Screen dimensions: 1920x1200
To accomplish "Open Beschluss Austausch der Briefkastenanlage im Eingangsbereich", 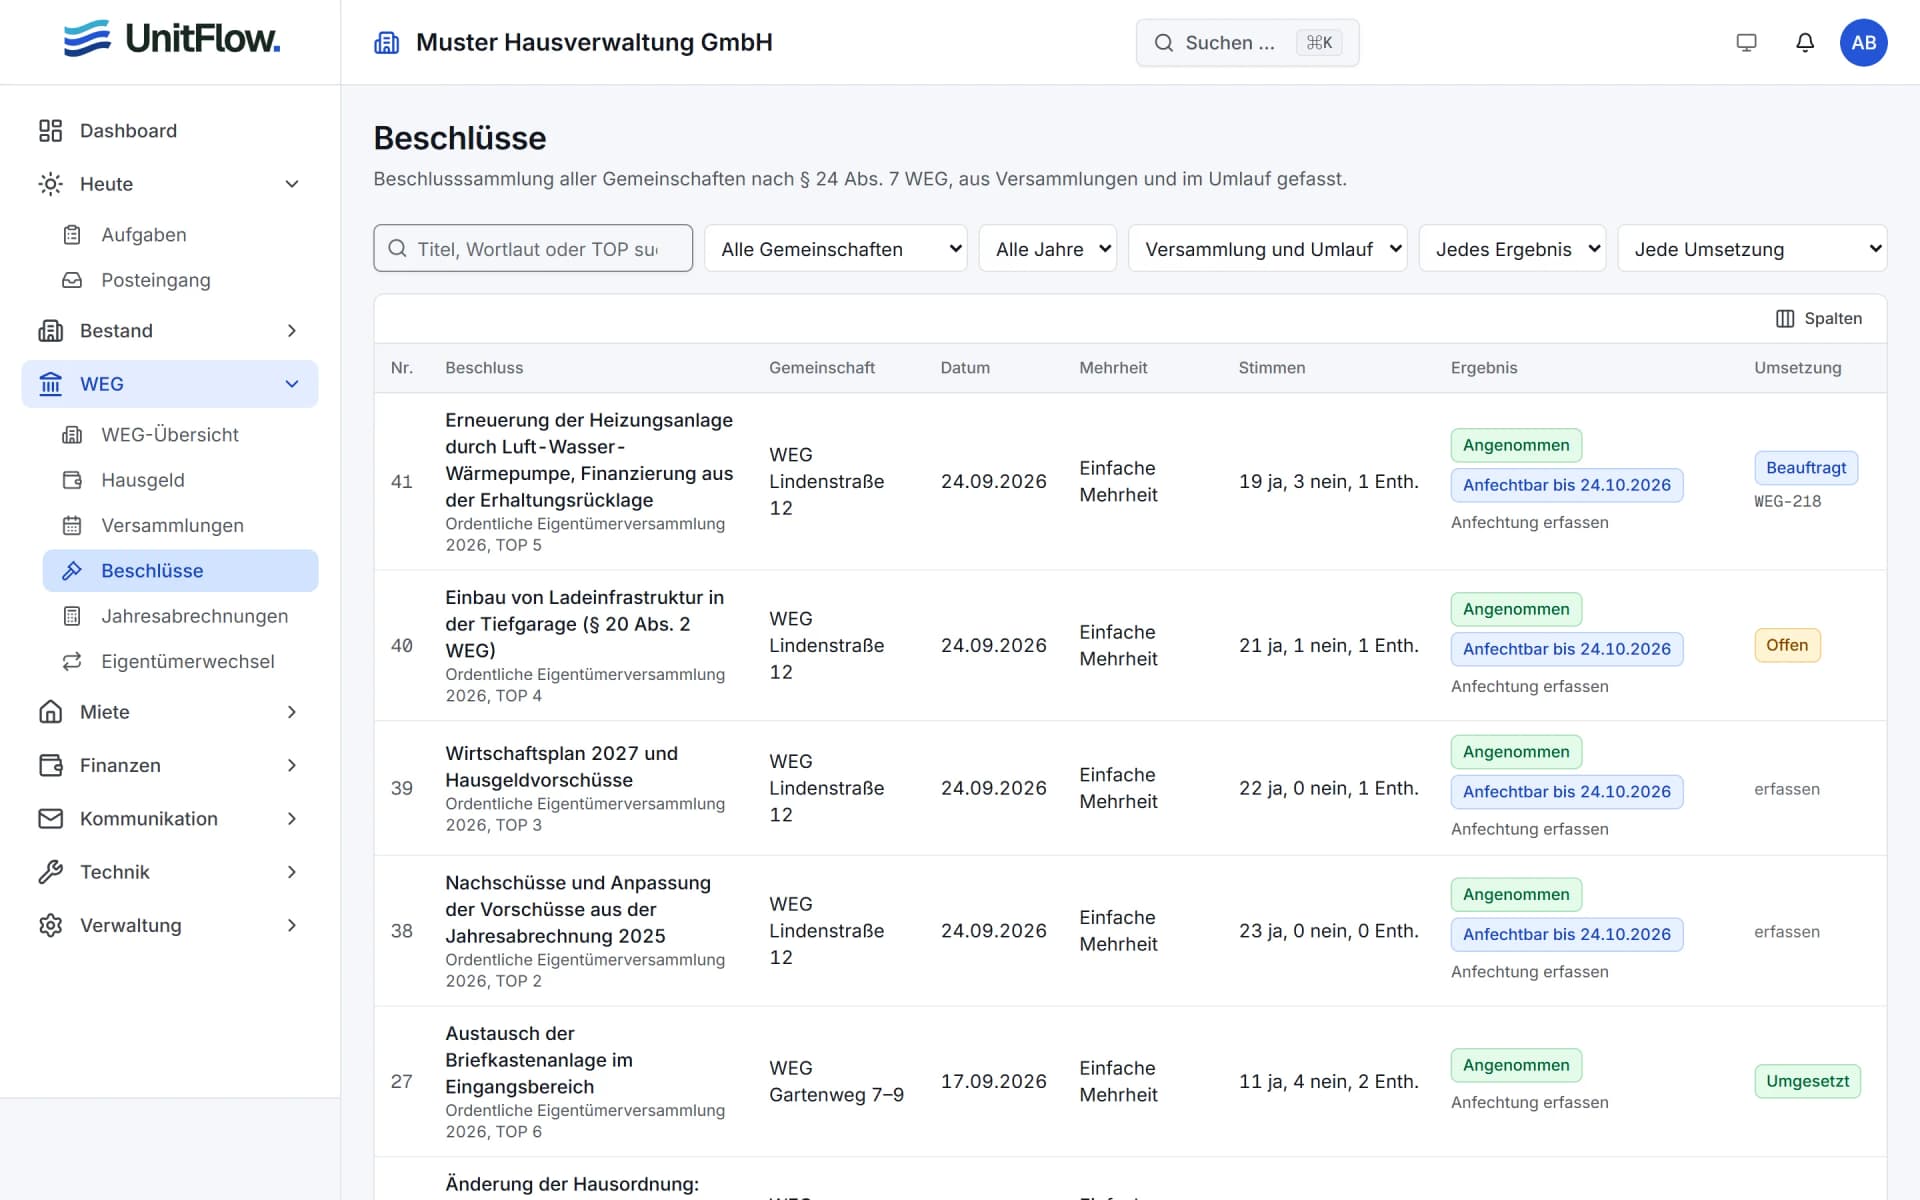I will [539, 1060].
